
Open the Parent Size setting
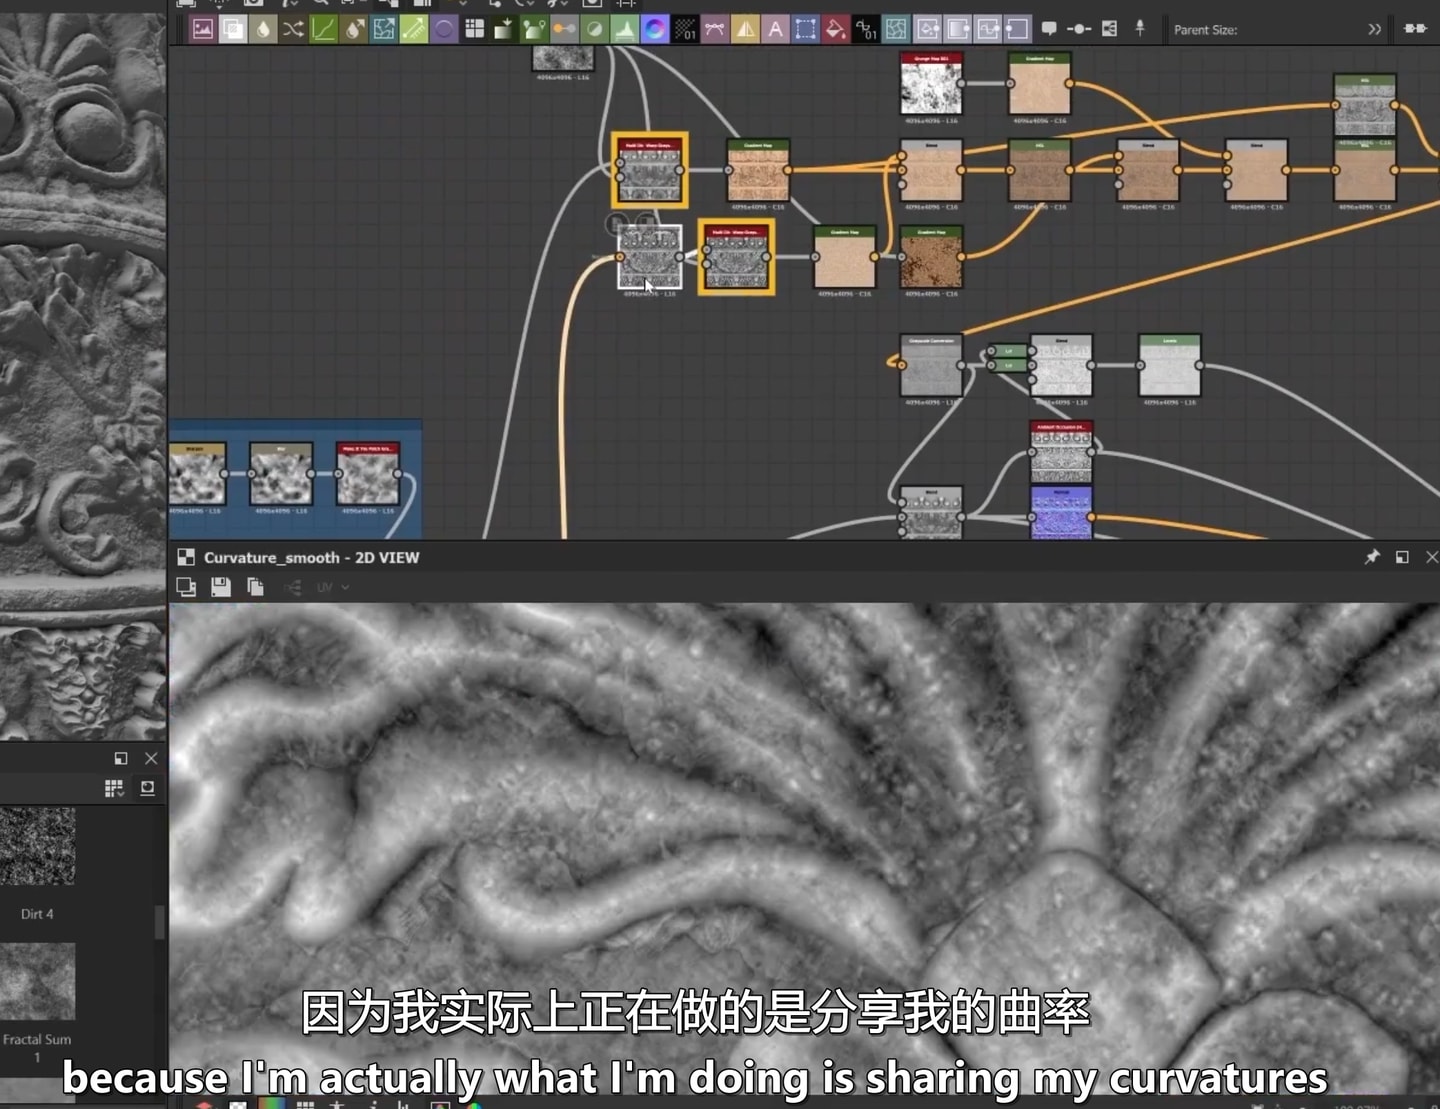1205,30
